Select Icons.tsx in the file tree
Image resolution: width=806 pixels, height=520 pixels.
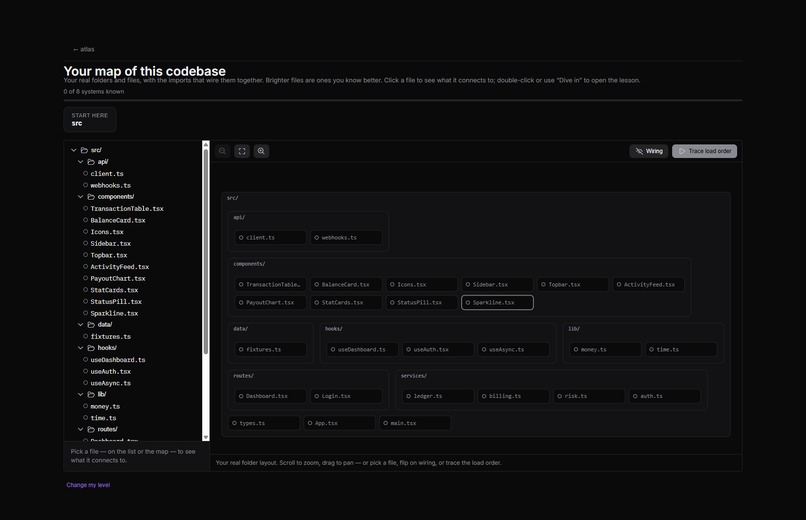pos(107,232)
